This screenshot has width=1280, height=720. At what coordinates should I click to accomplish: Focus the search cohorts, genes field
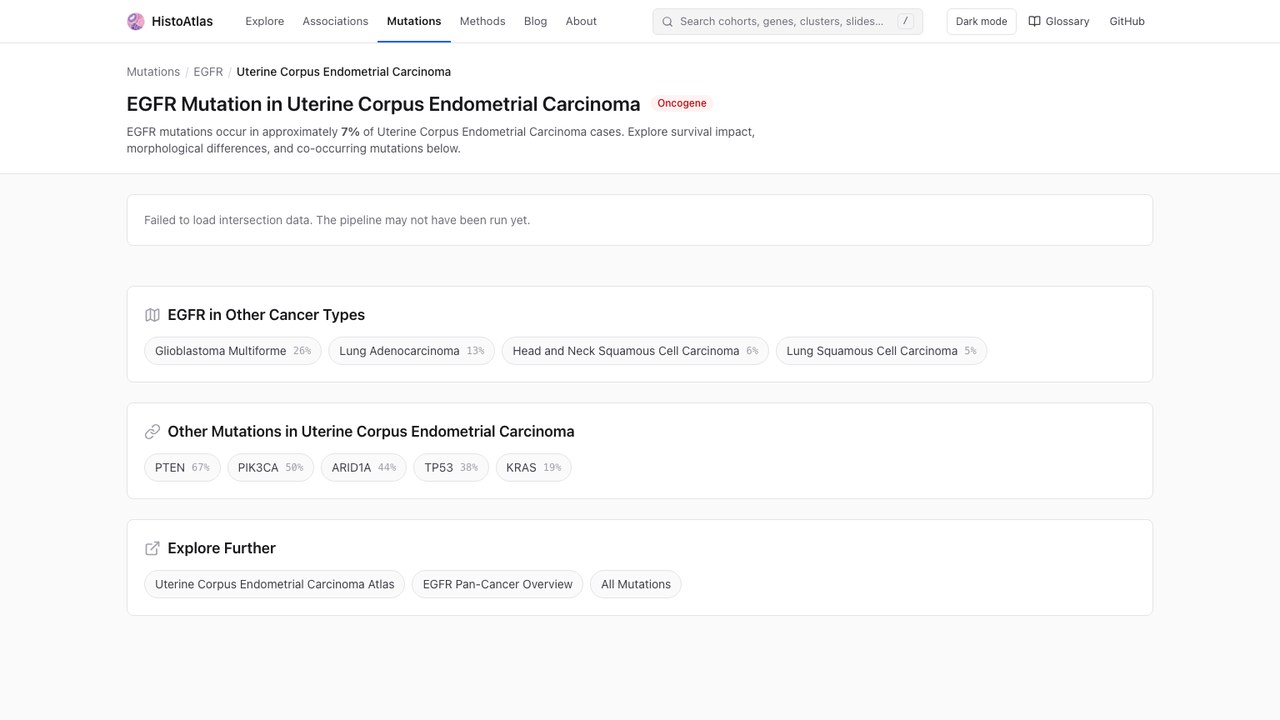tap(788, 21)
